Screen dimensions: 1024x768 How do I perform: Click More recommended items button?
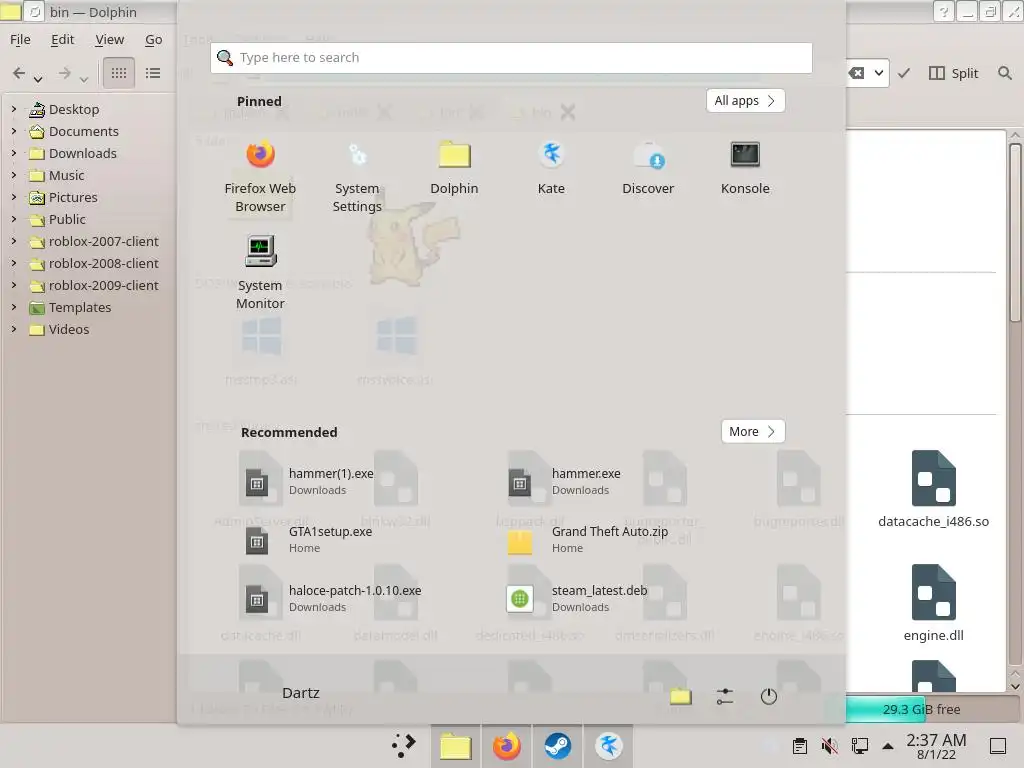pyautogui.click(x=752, y=432)
